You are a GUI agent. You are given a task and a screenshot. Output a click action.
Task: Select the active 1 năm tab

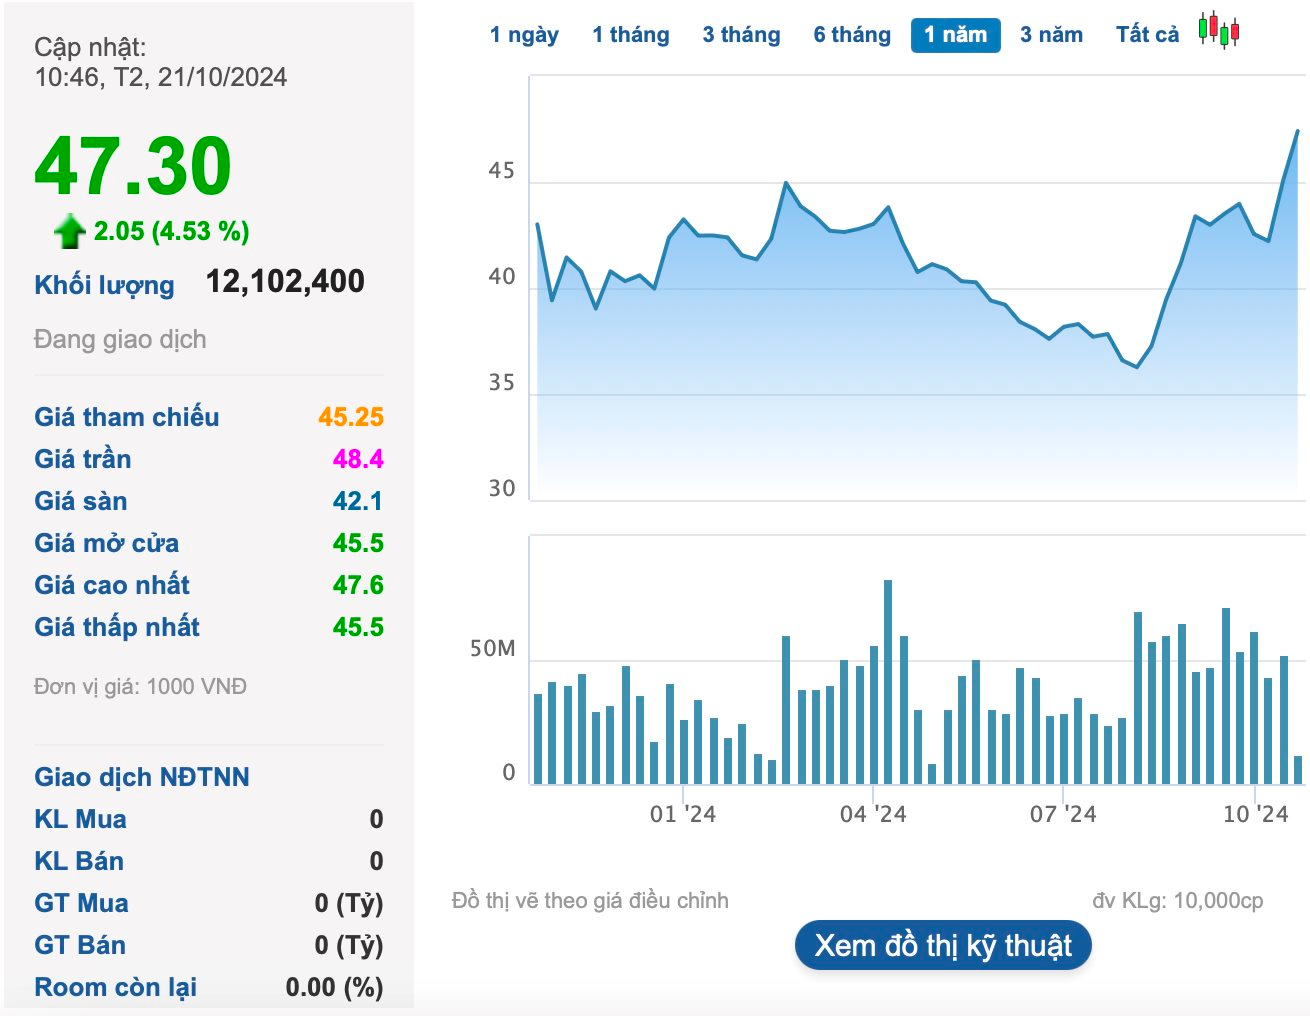(x=956, y=35)
